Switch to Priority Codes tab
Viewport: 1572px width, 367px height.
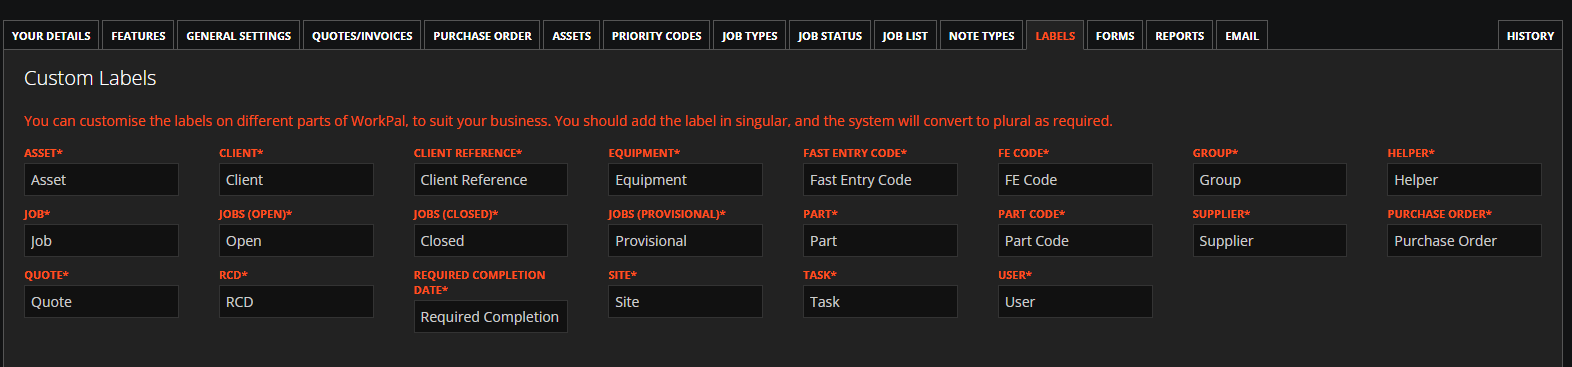(x=656, y=35)
